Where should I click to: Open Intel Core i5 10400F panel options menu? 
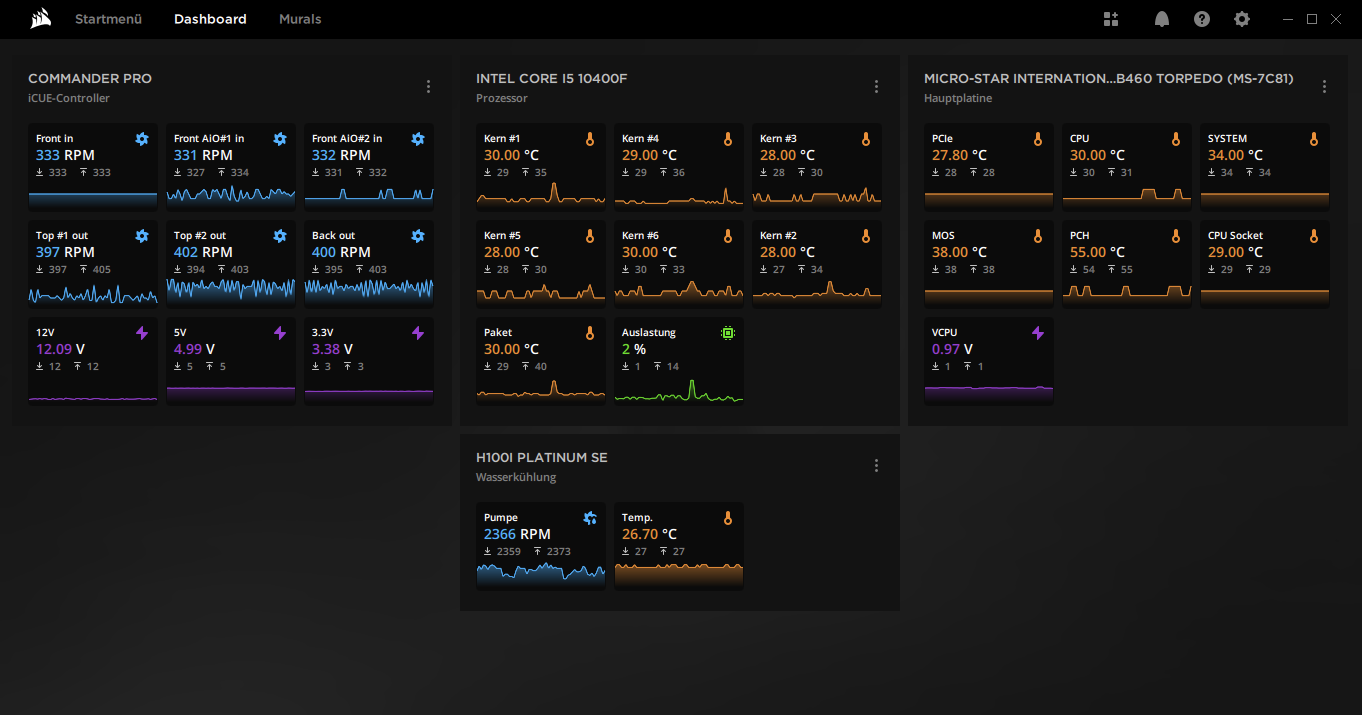point(877,87)
